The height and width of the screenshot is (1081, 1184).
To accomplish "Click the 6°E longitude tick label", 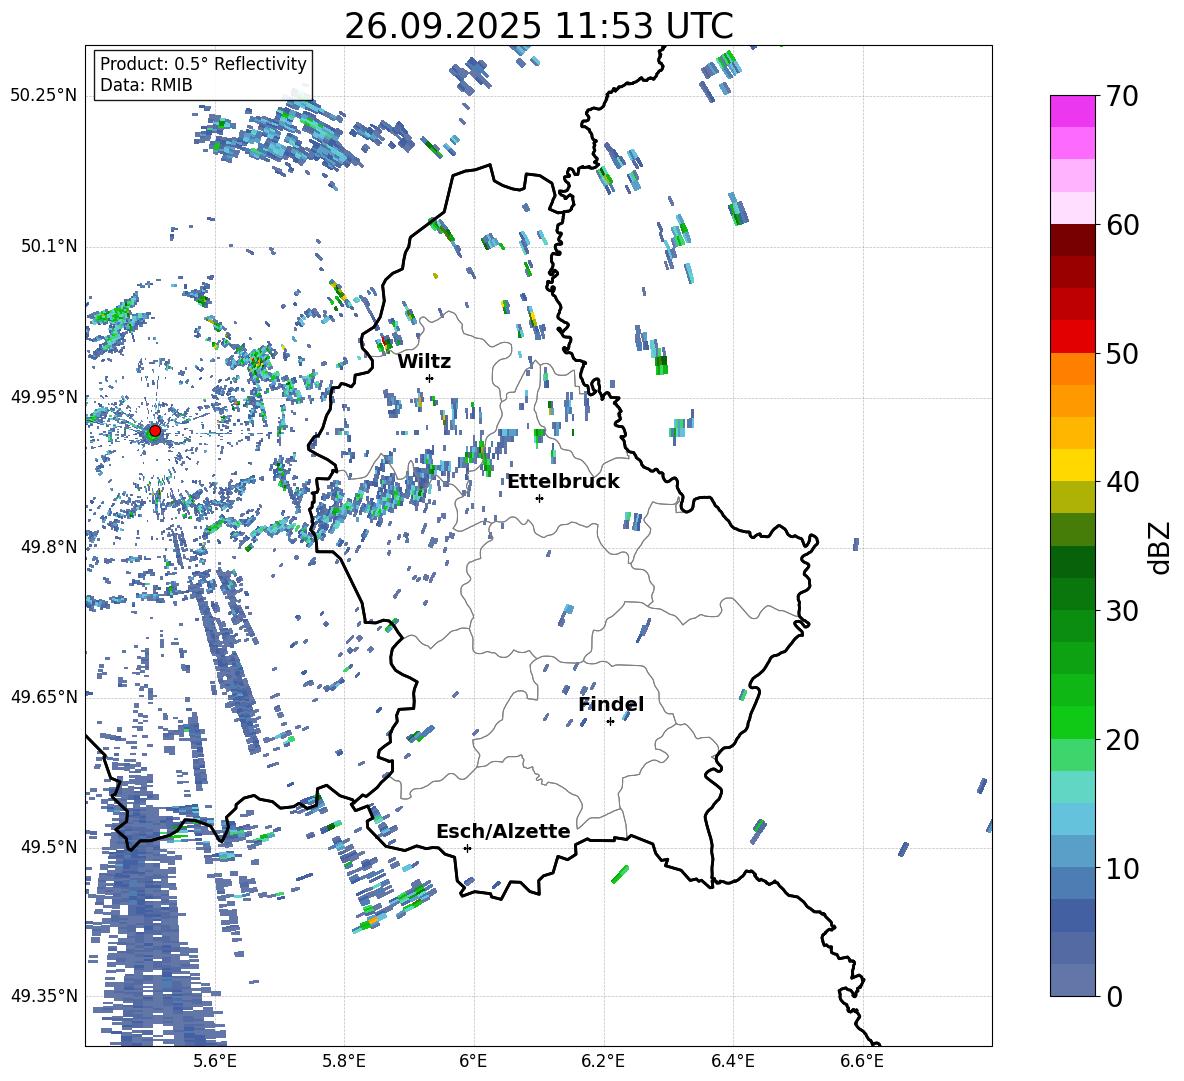I will click(473, 1060).
